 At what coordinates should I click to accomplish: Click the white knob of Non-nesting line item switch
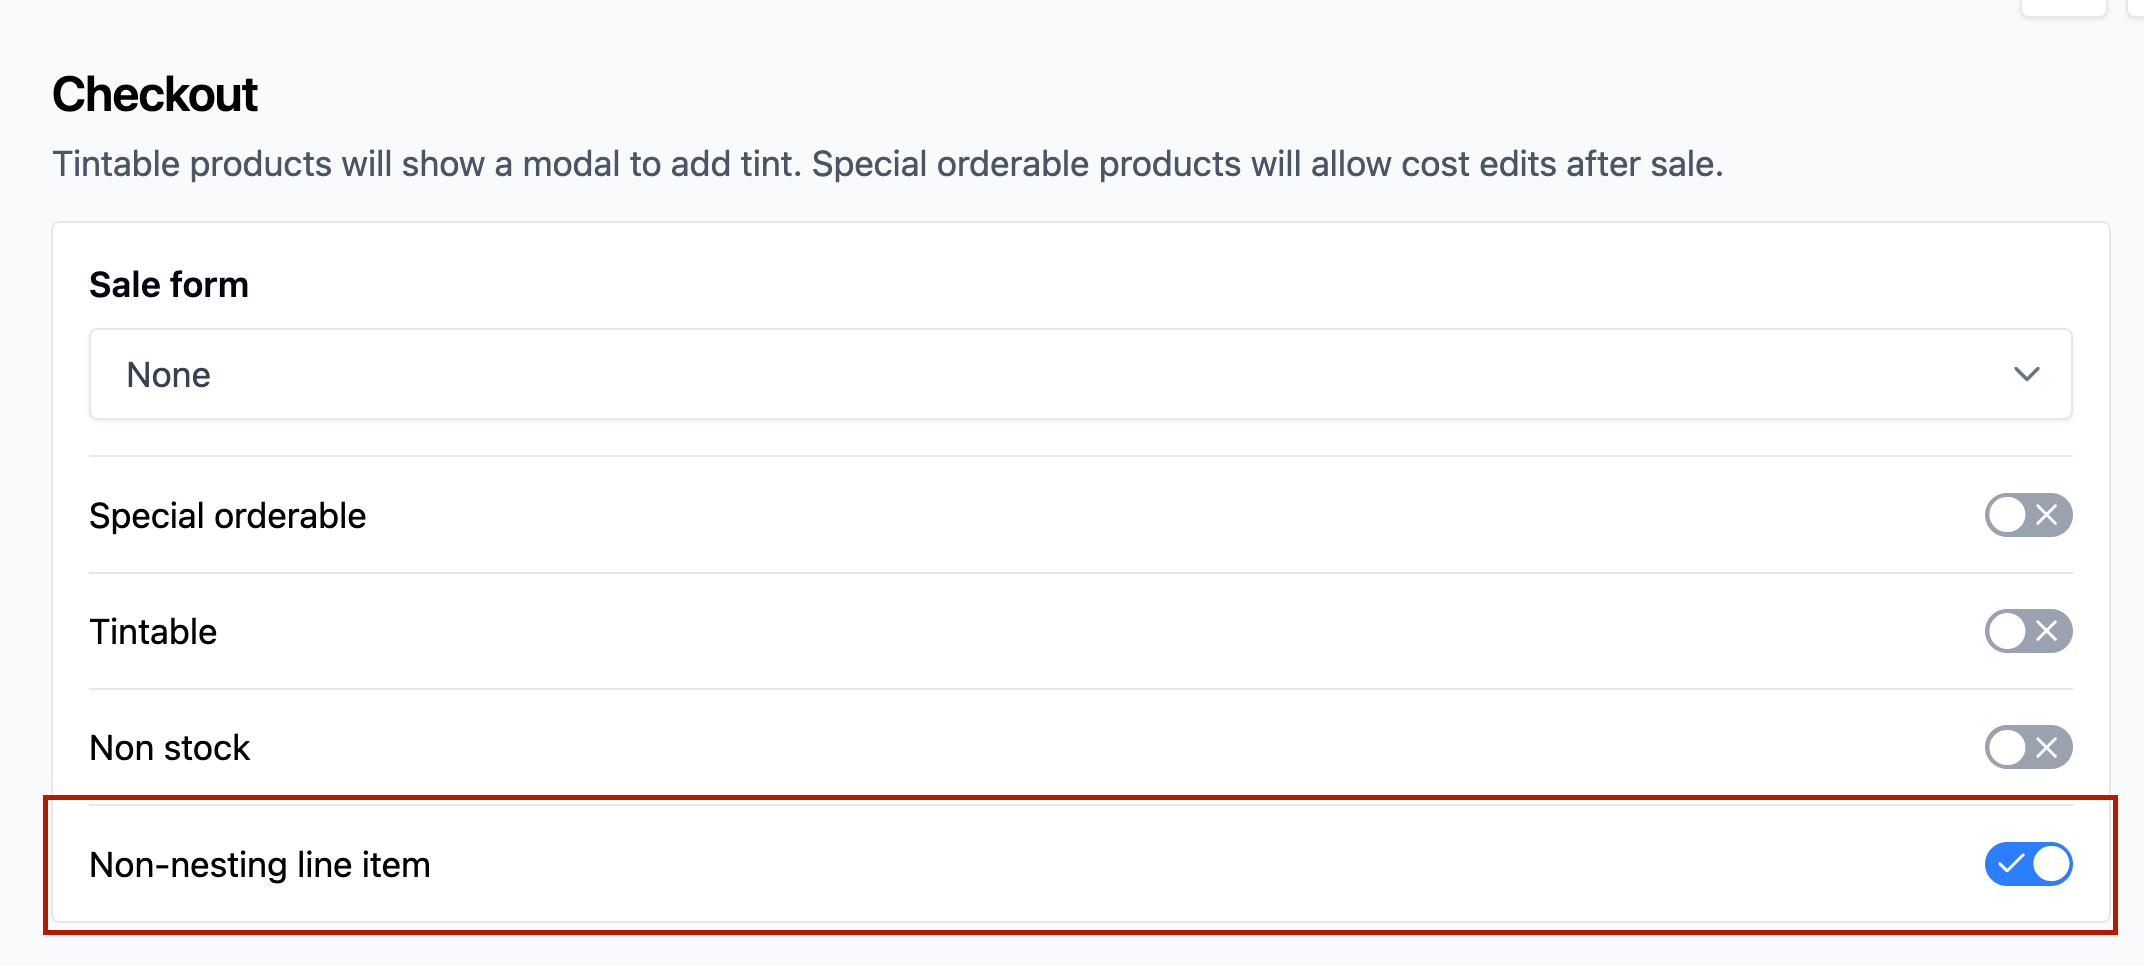(x=2051, y=864)
